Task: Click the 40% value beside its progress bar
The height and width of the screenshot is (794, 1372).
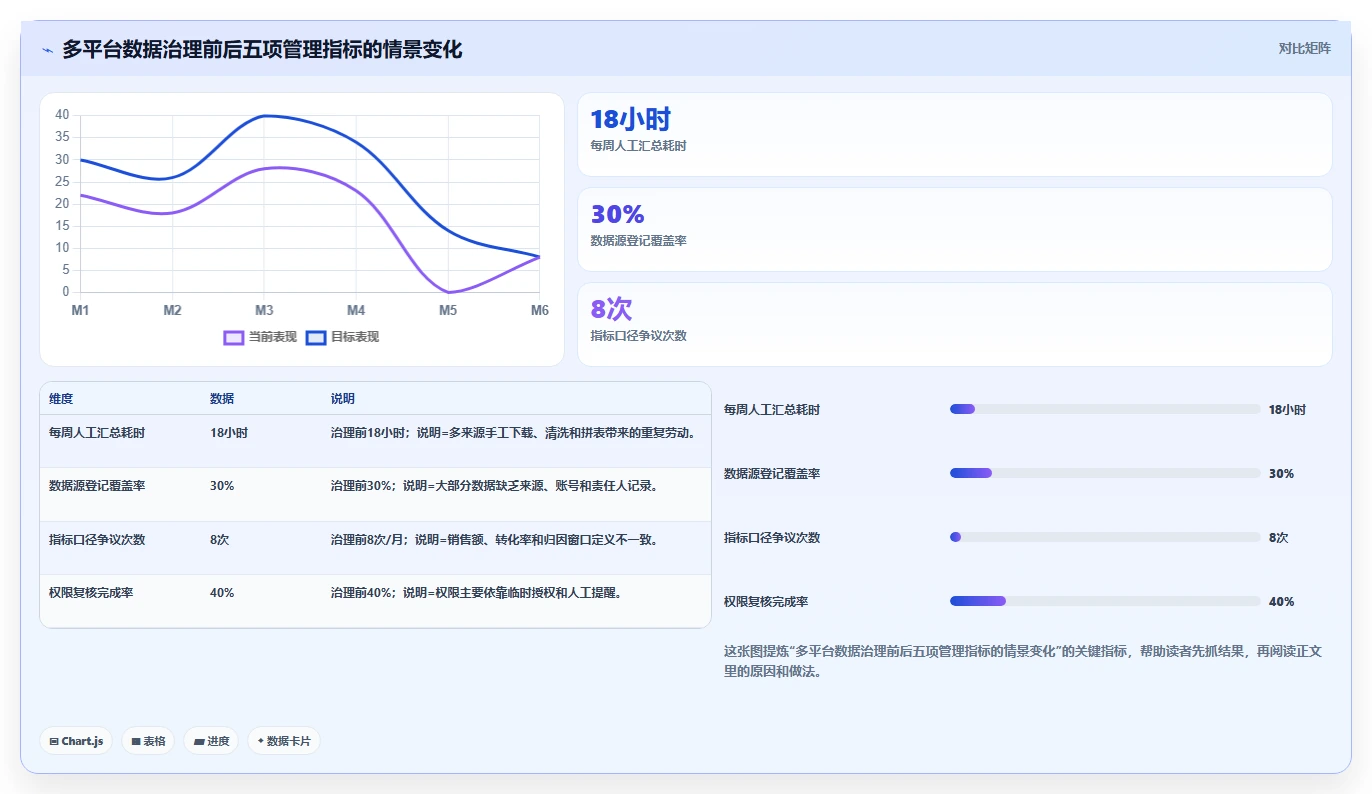Action: pos(1281,601)
